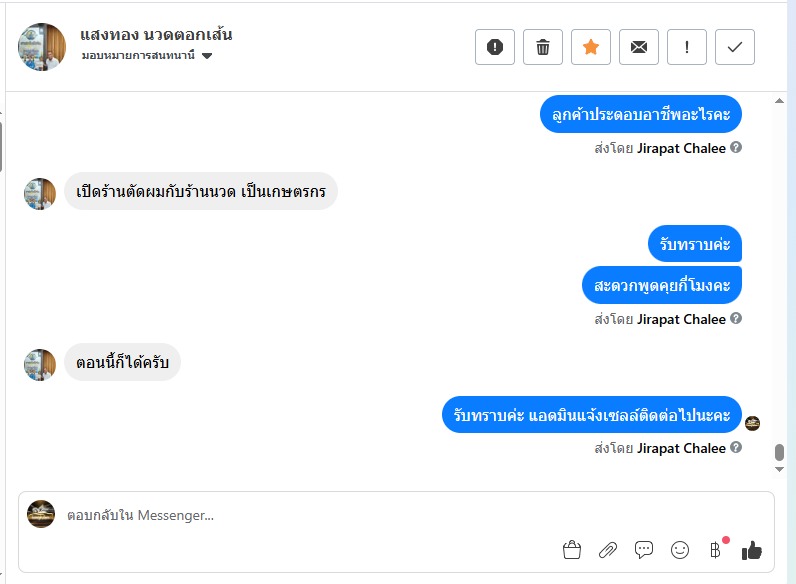796x584 pixels.
Task: Mark conversation unread using the envelope icon
Action: [639, 47]
